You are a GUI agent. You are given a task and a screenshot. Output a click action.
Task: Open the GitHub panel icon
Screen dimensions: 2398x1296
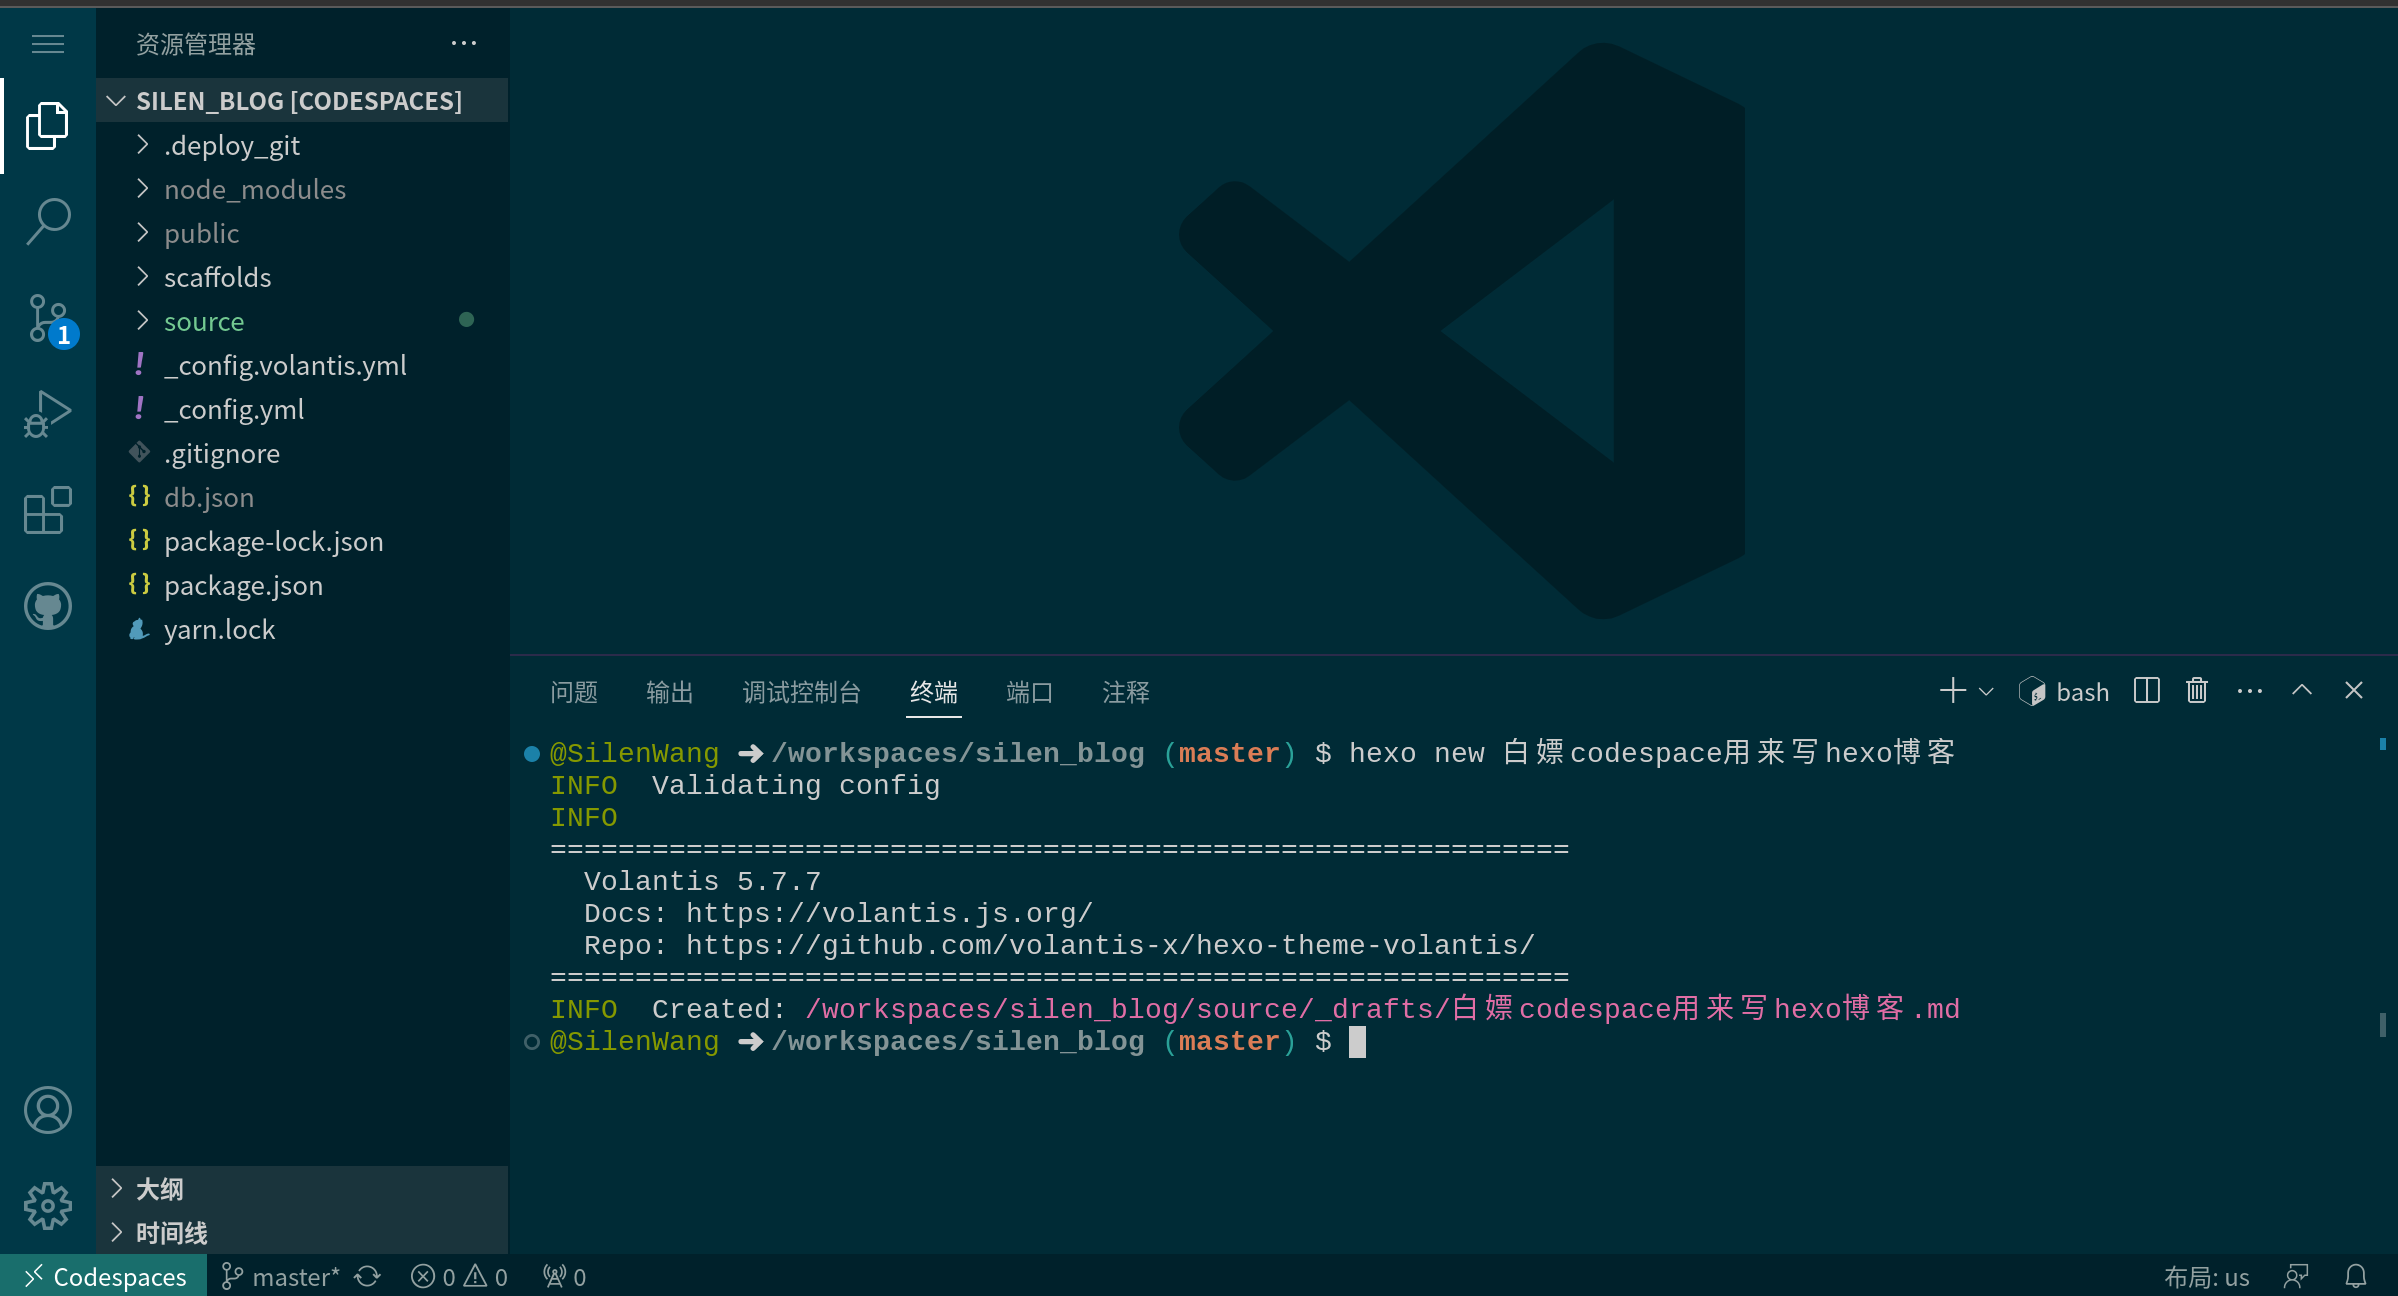point(47,606)
